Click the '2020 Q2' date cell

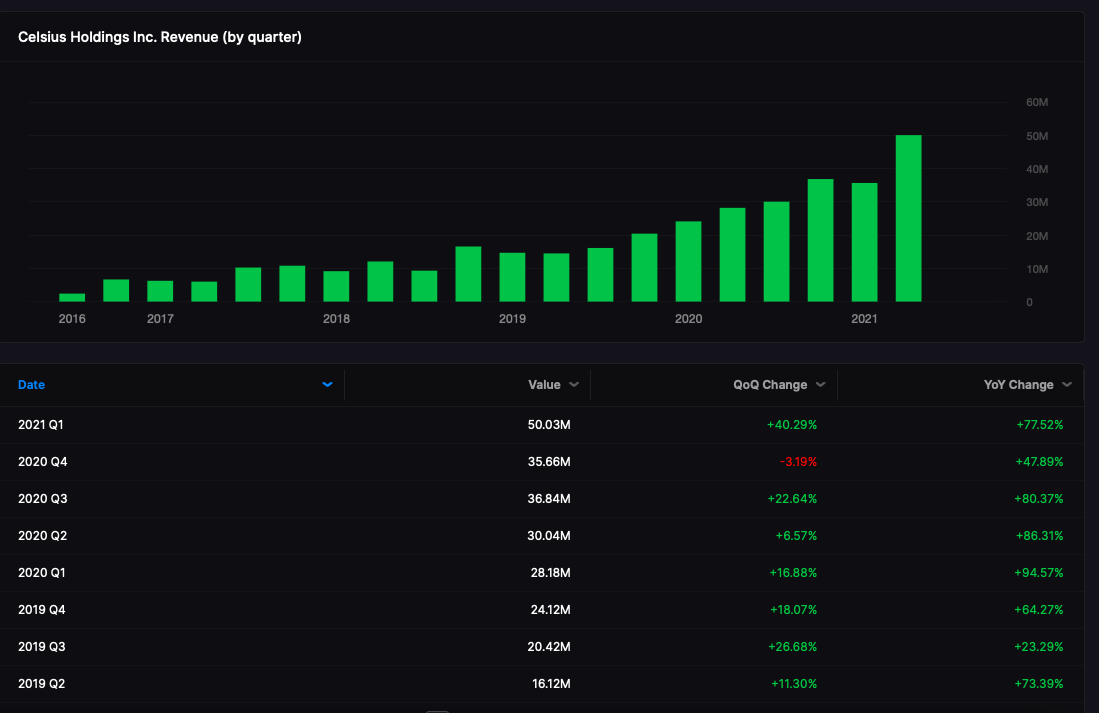(43, 536)
